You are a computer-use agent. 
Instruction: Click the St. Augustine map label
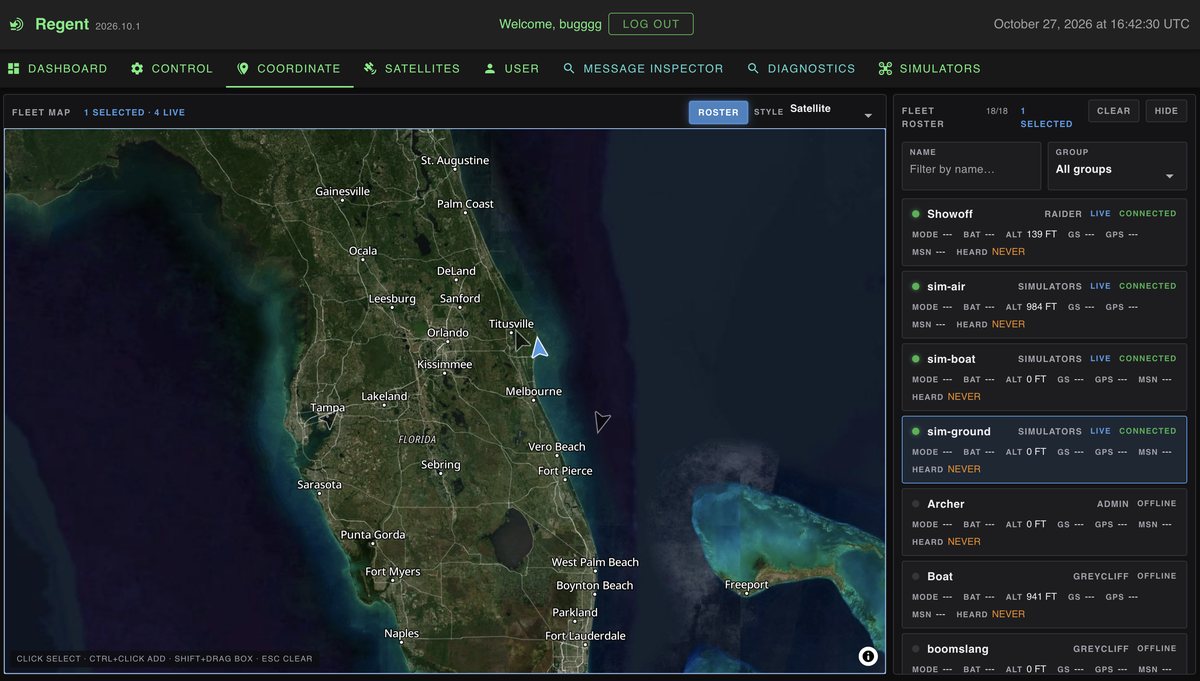[455, 161]
